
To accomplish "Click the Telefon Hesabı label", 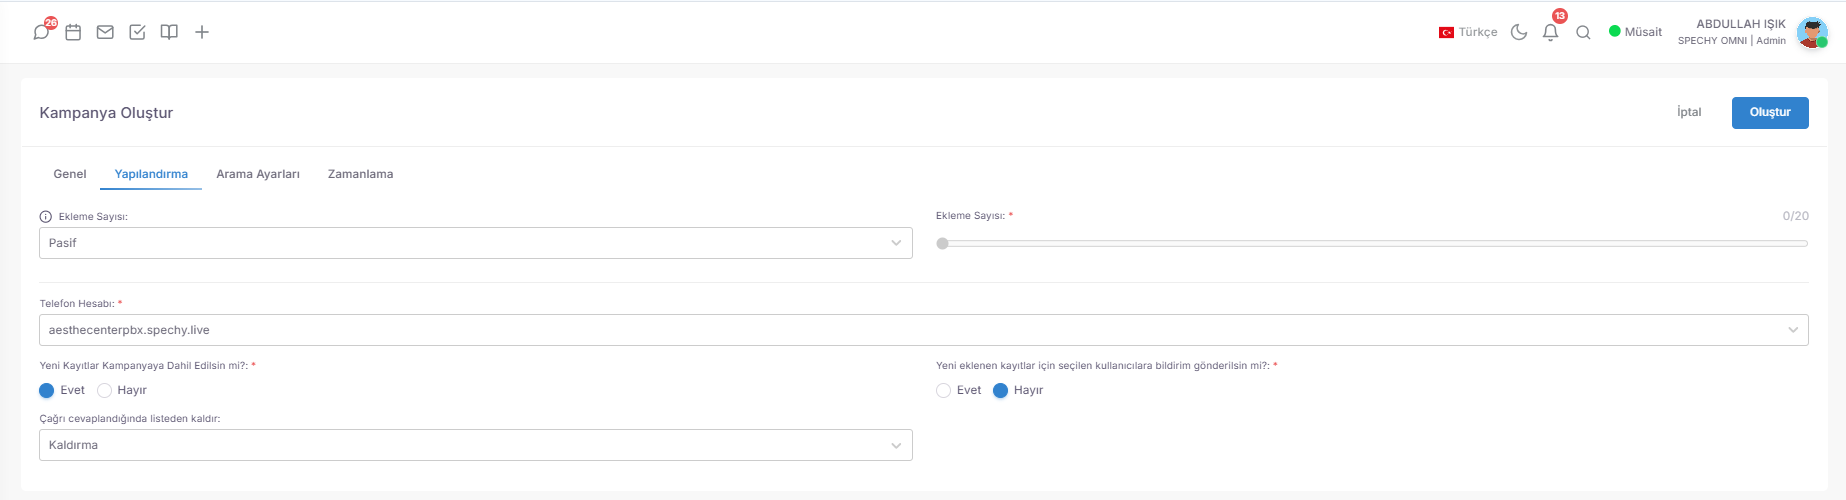I will click(78, 304).
